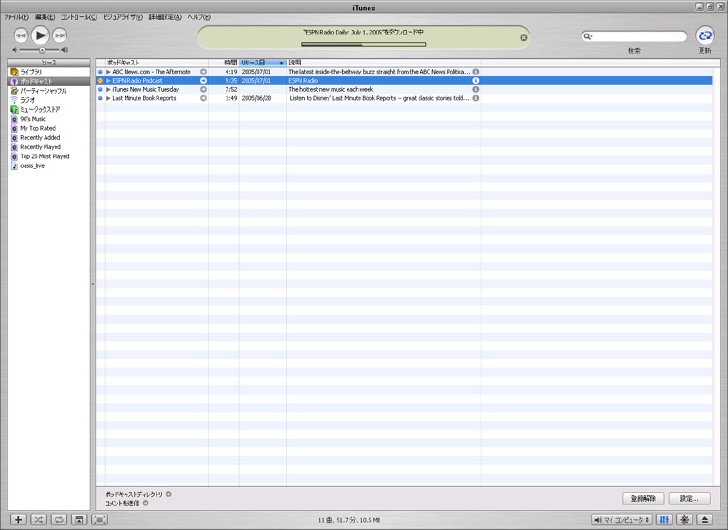Select oasis_live playlist
Viewport: 728px width, 530px height.
point(49,166)
